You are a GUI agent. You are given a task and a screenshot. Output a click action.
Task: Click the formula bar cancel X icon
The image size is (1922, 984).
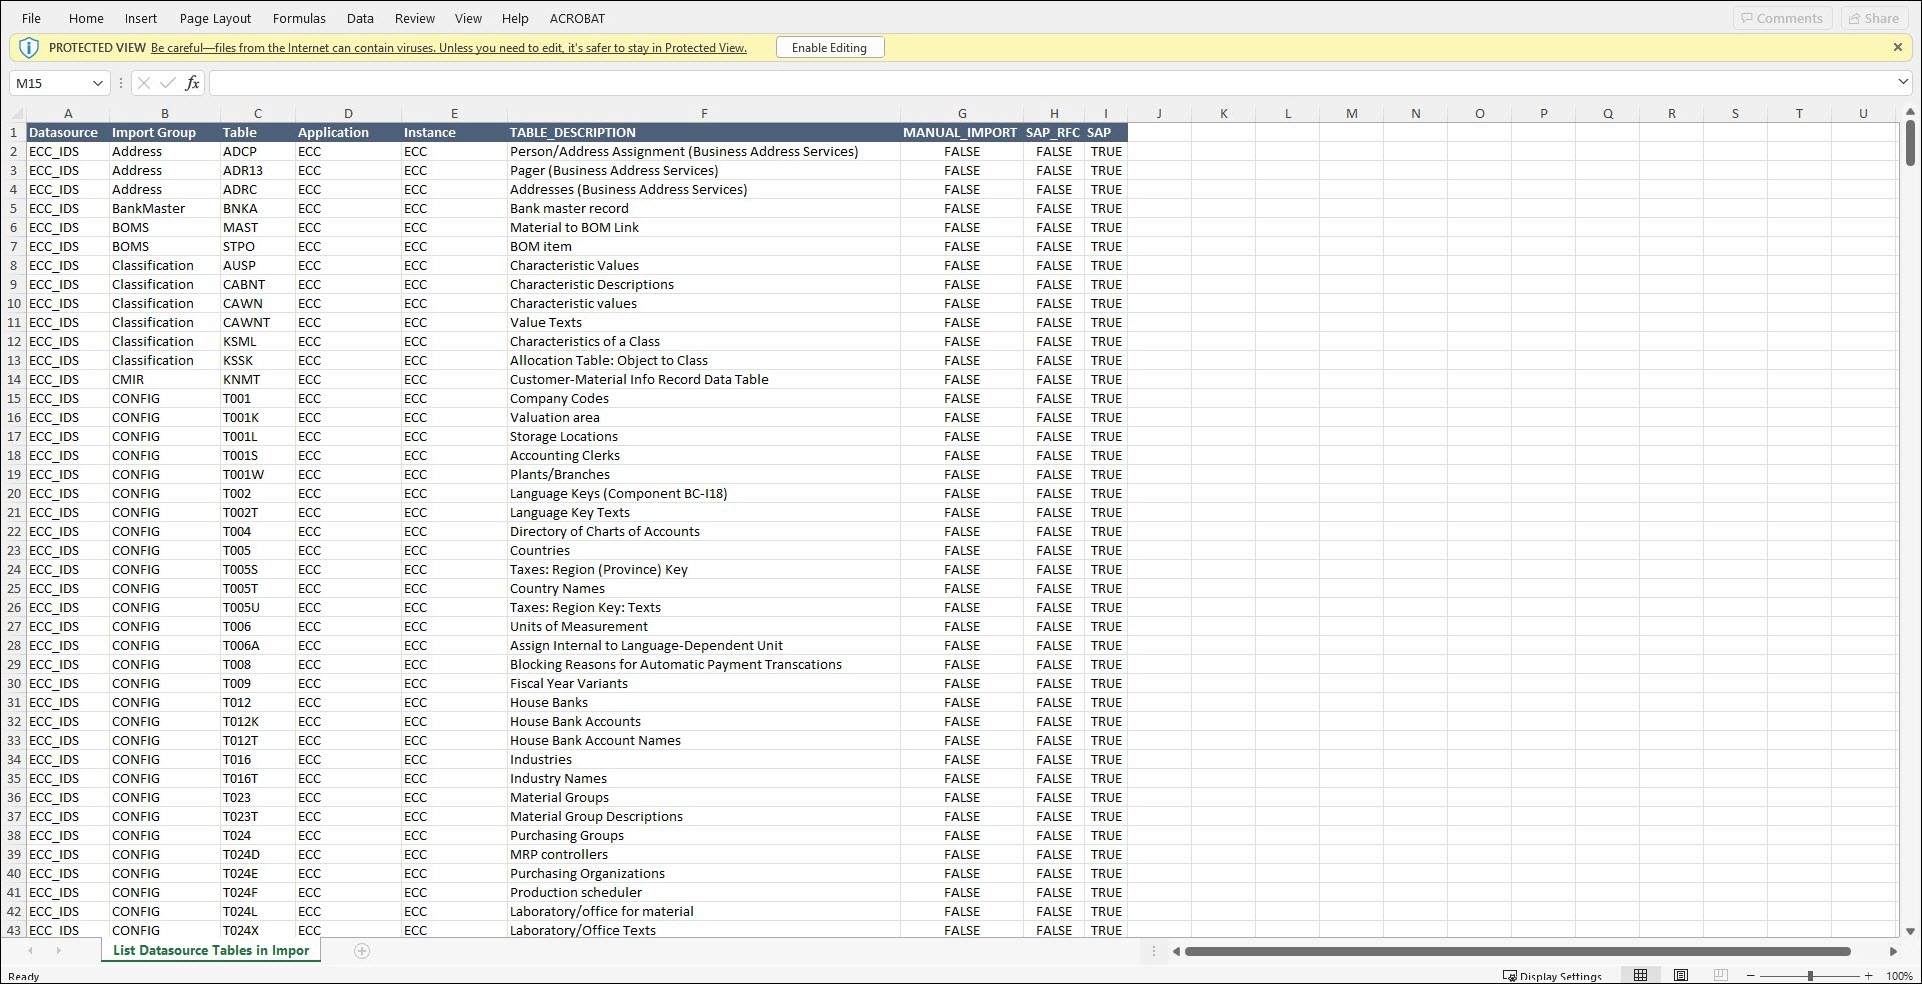[x=143, y=83]
